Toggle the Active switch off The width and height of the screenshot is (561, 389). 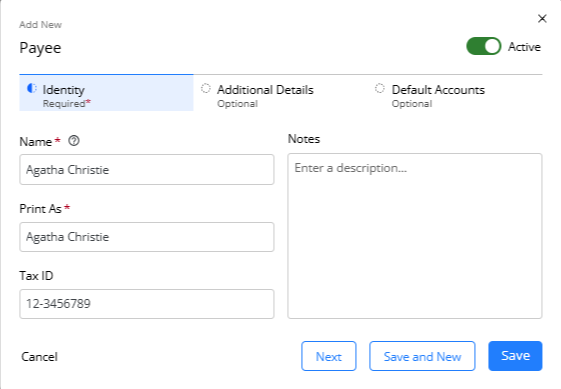pos(483,47)
